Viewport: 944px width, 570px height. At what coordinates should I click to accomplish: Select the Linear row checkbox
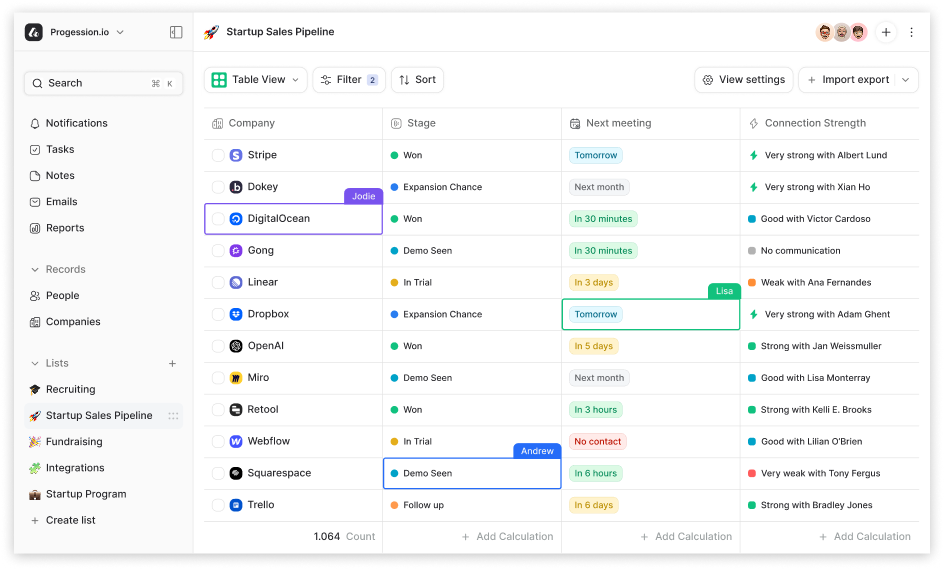[x=218, y=282]
